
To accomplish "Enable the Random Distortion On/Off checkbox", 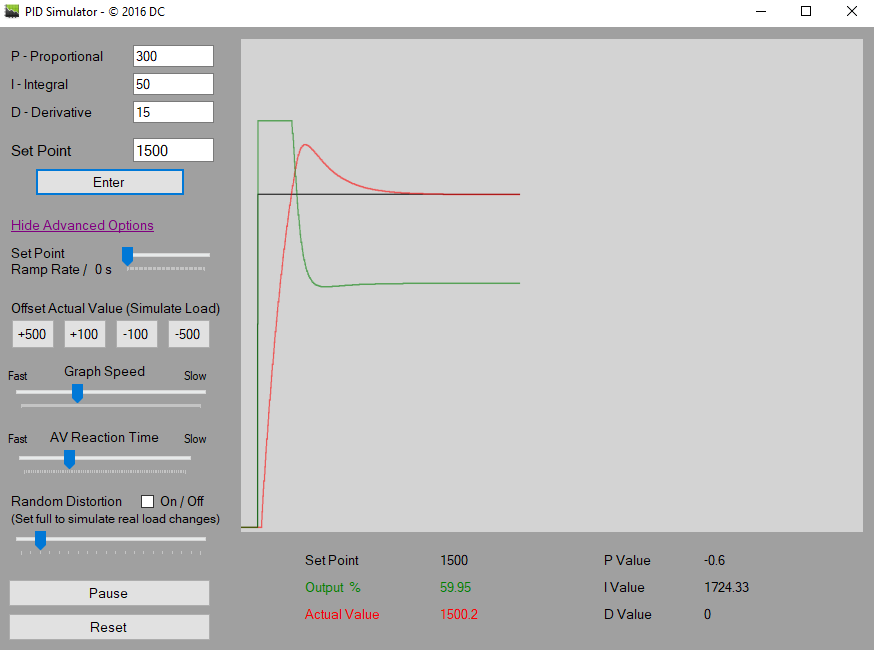I will [x=147, y=501].
